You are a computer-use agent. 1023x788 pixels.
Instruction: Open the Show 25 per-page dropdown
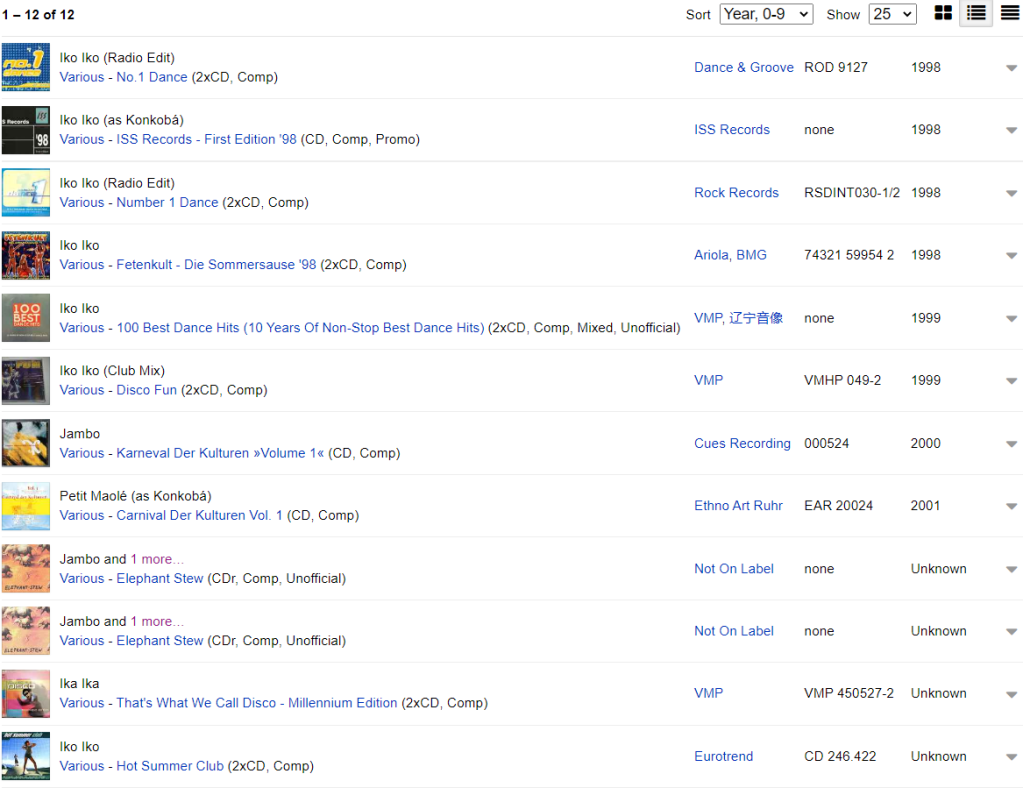892,14
